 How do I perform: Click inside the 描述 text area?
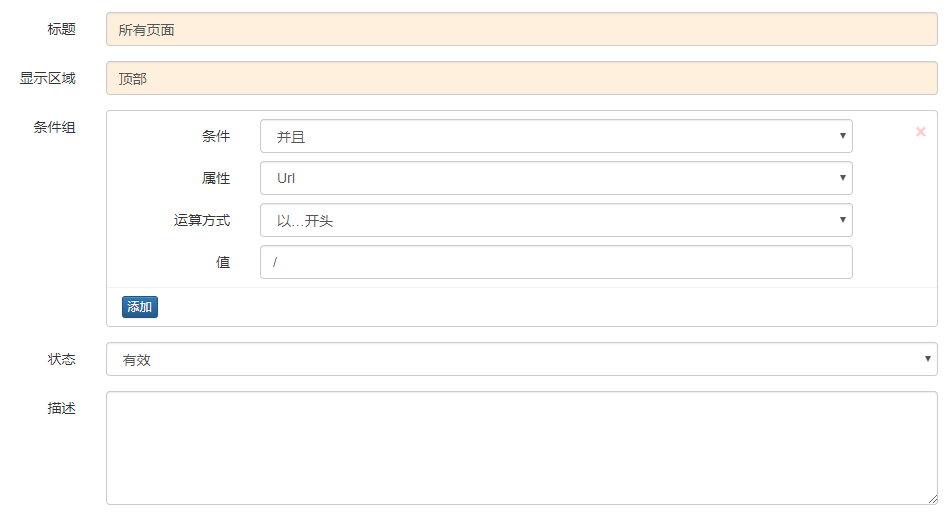[x=522, y=448]
